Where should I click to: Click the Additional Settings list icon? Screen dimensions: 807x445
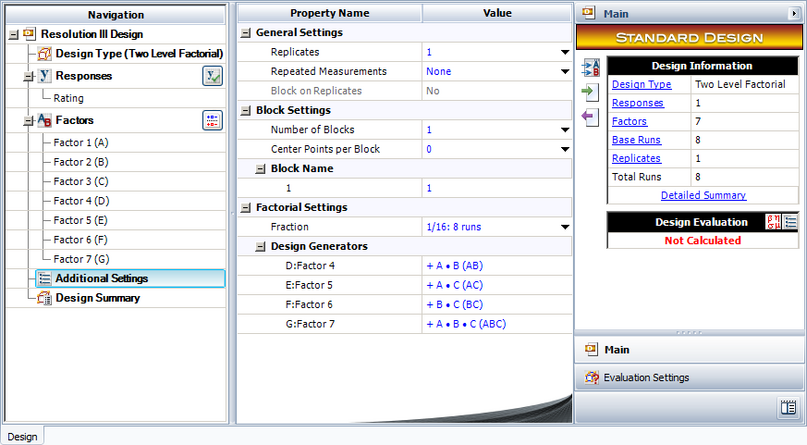pyautogui.click(x=45, y=278)
